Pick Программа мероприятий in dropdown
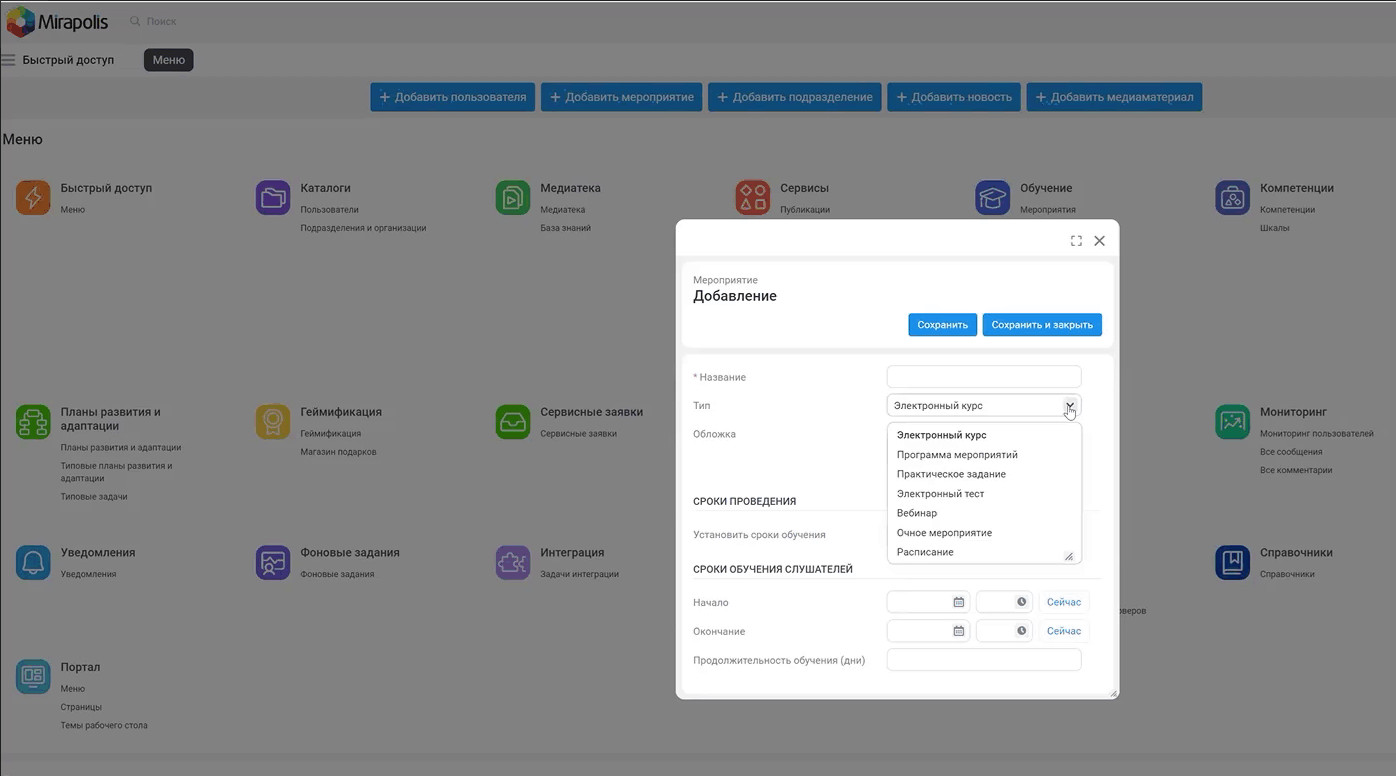 [x=957, y=455]
